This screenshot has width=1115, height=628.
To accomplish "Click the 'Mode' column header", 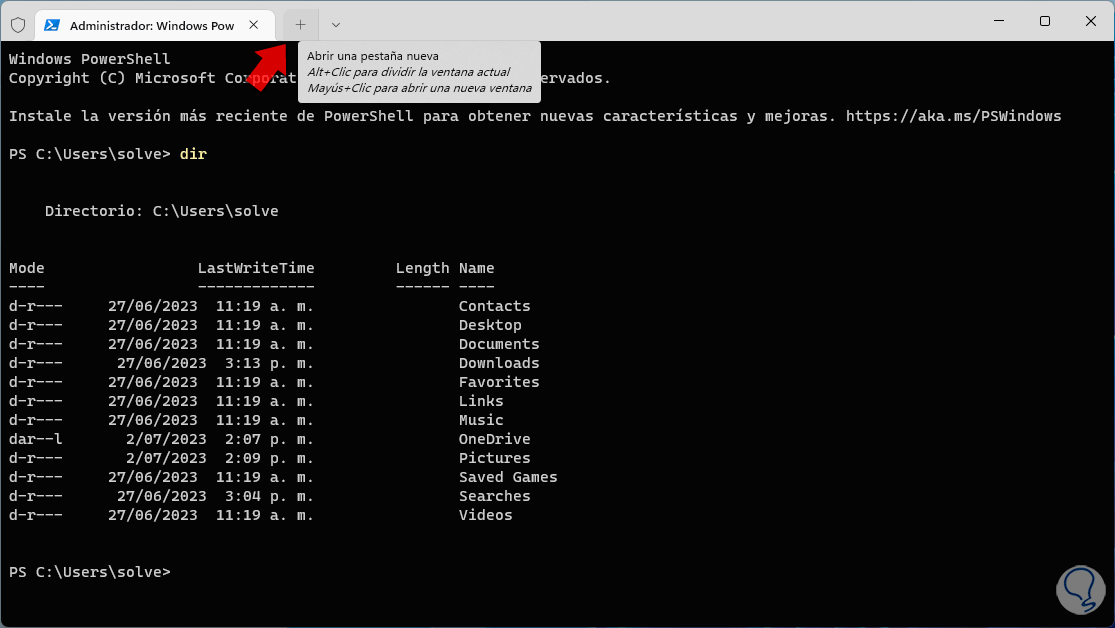I will pyautogui.click(x=26, y=268).
